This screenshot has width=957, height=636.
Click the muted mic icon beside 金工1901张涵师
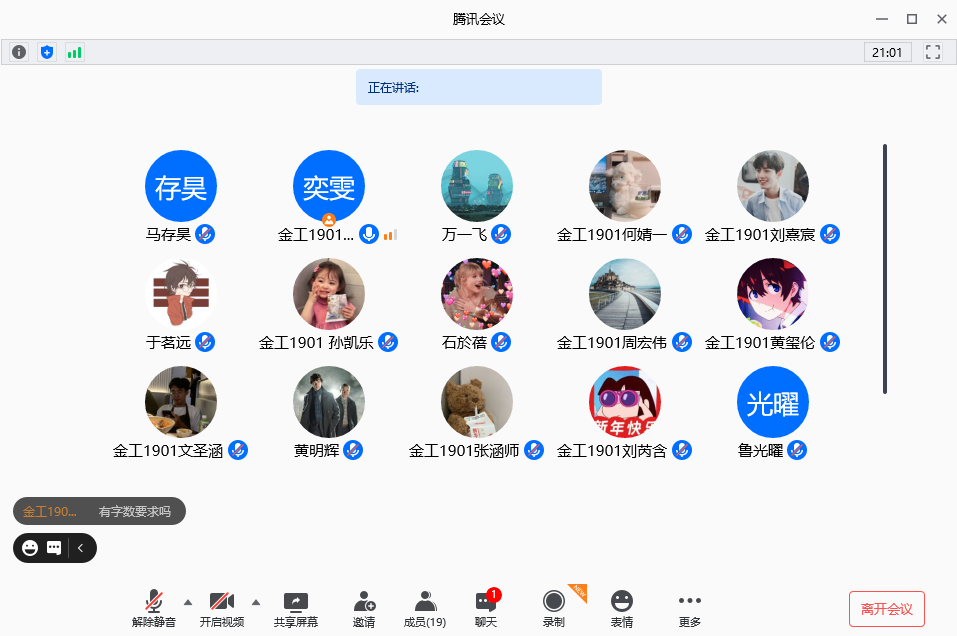pos(534,450)
